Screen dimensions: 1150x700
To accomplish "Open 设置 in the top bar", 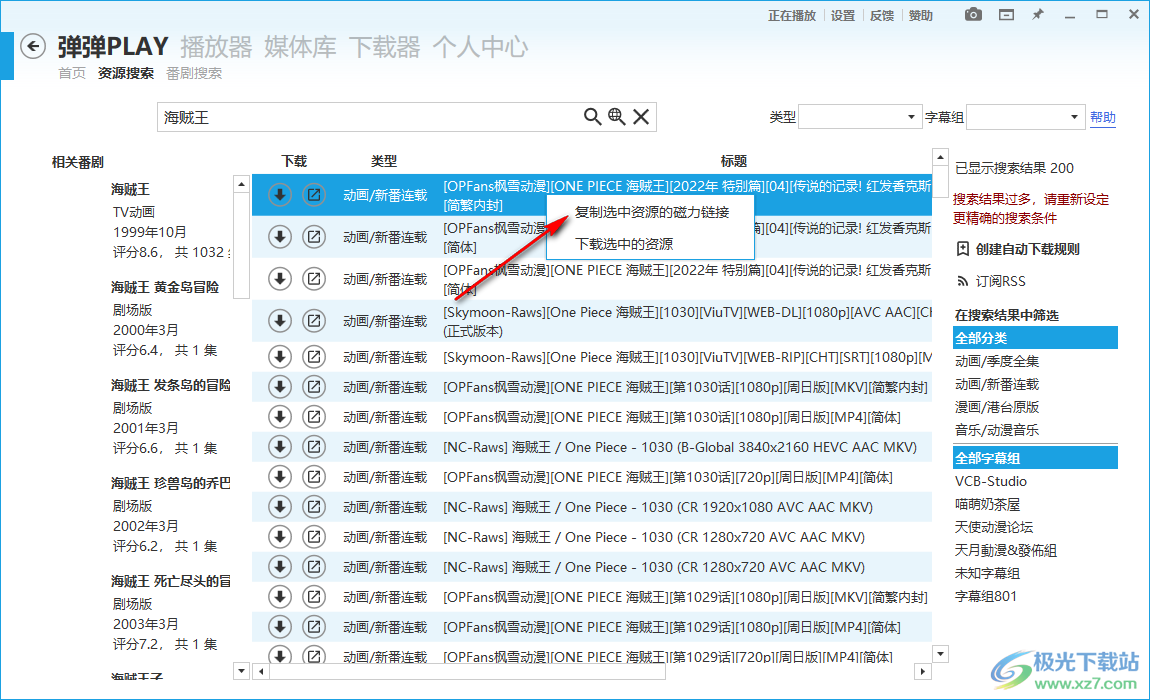I will 843,15.
